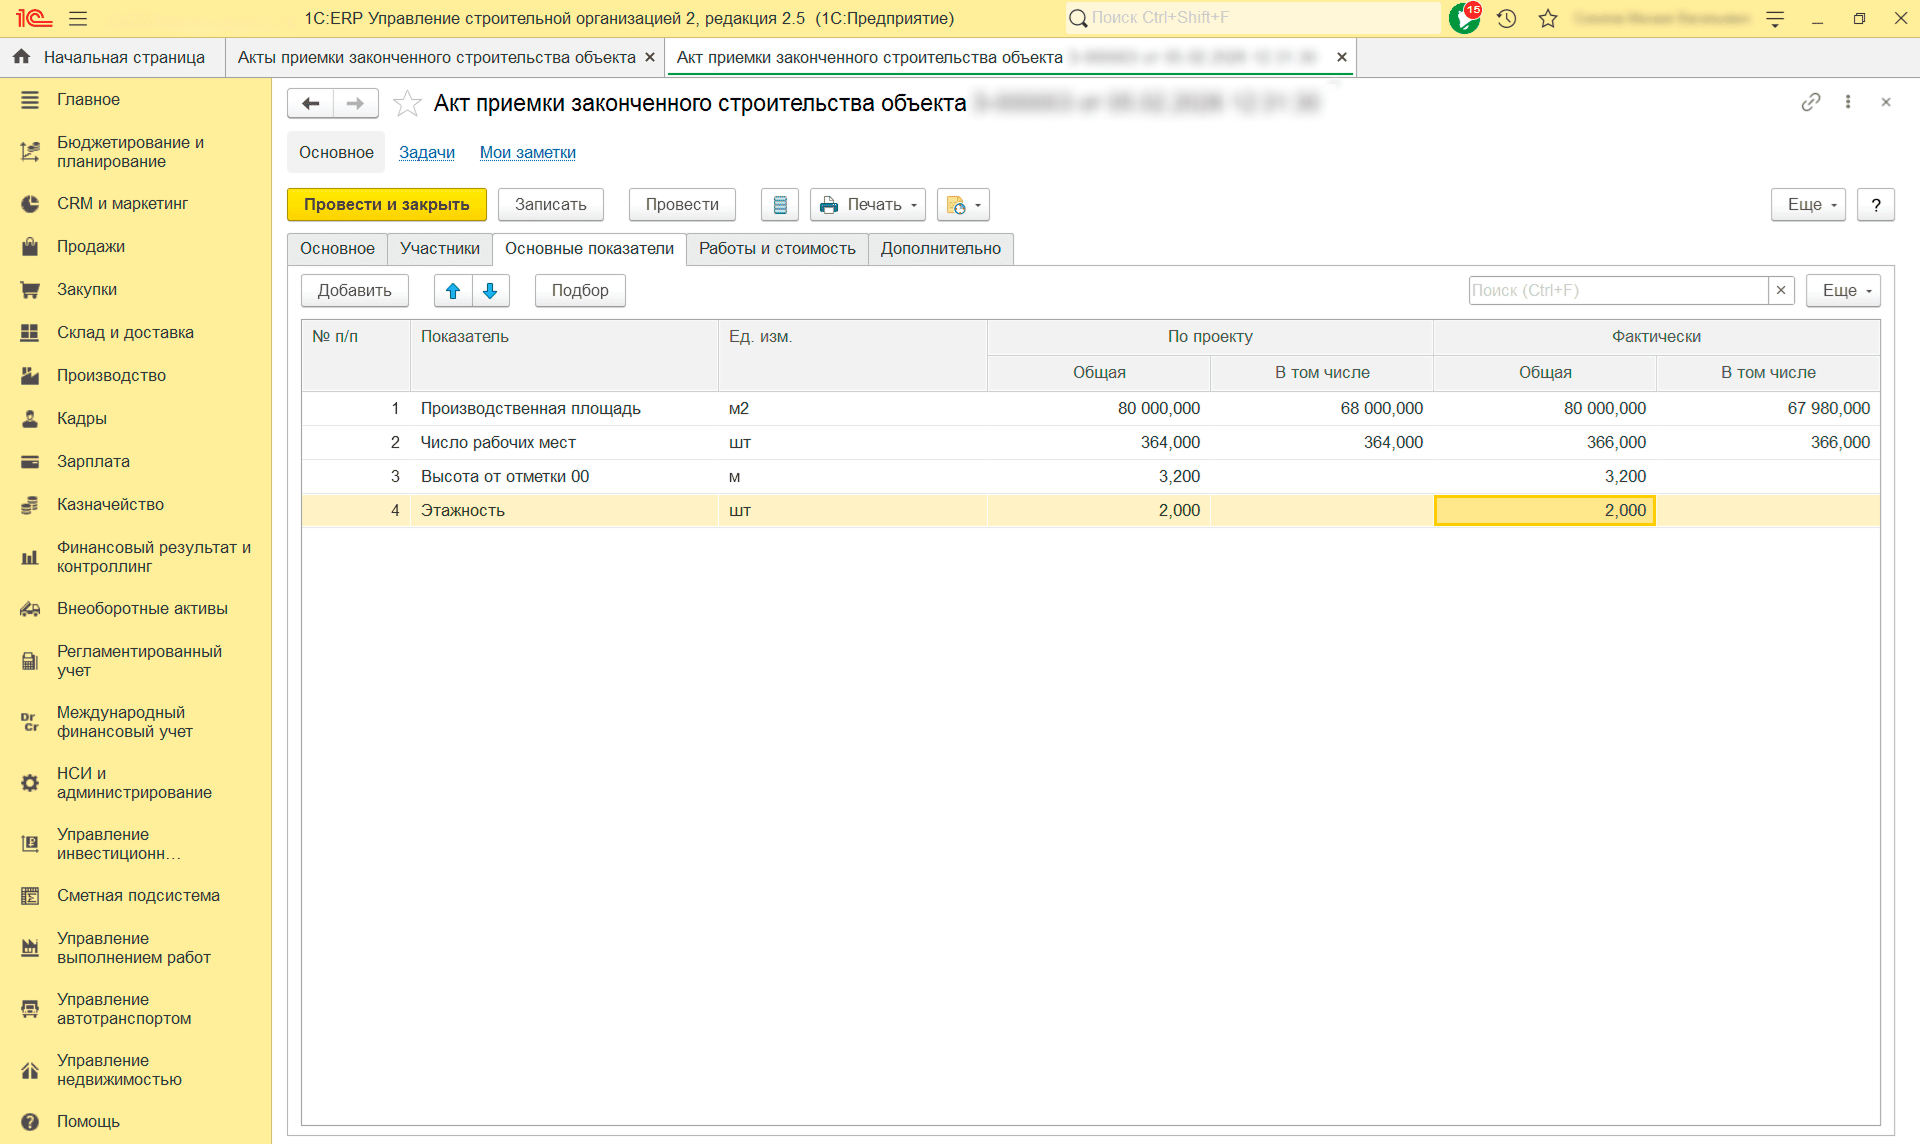Switch to Работы и стоимость tab
1920x1144 pixels.
777,249
